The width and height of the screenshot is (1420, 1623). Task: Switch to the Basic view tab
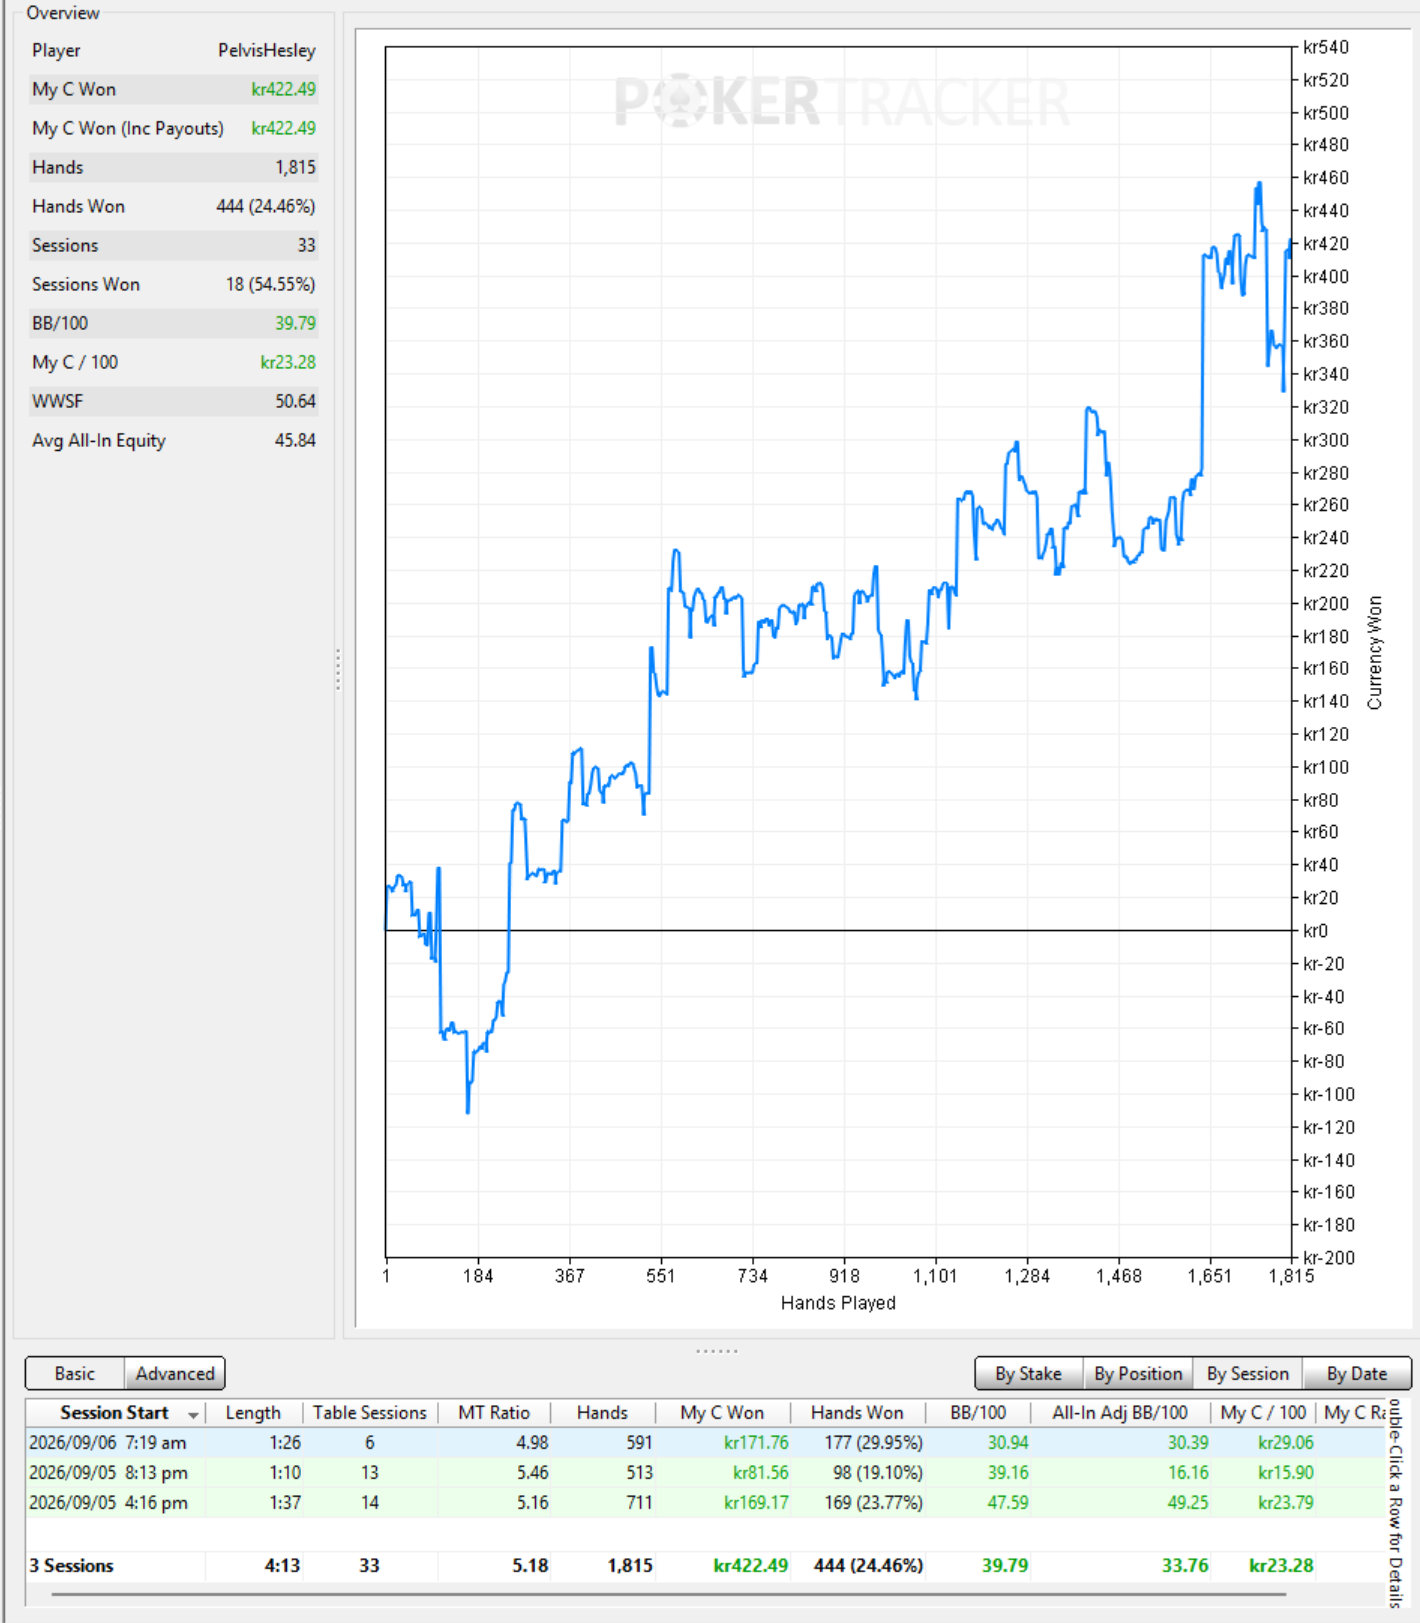(x=75, y=1373)
